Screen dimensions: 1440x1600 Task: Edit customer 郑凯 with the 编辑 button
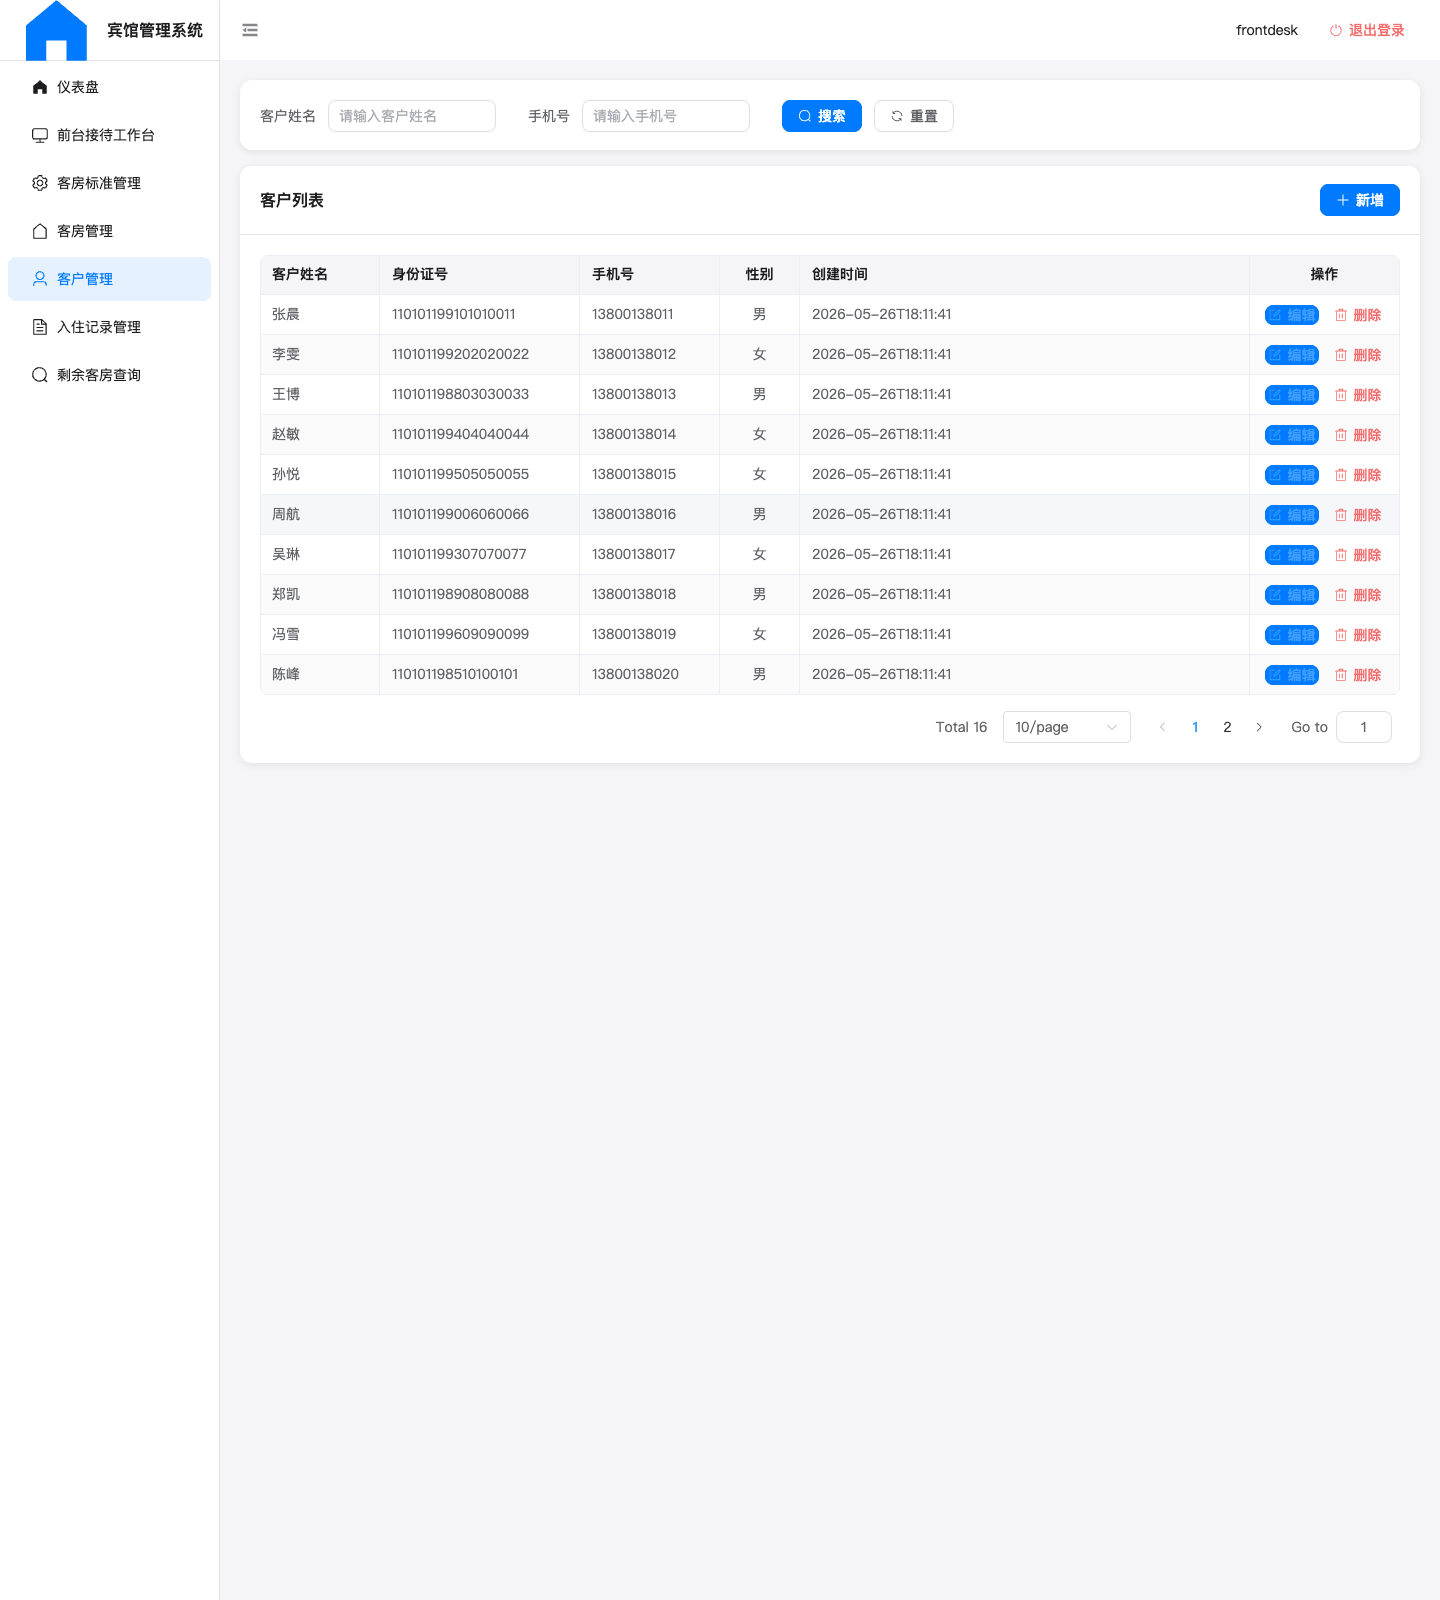tap(1292, 595)
